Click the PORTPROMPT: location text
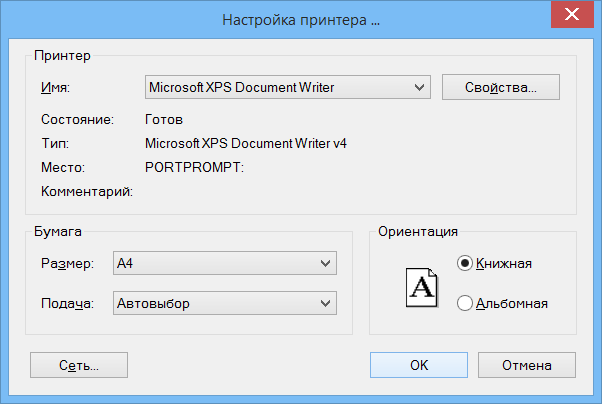The height and width of the screenshot is (404, 602). pos(194,167)
